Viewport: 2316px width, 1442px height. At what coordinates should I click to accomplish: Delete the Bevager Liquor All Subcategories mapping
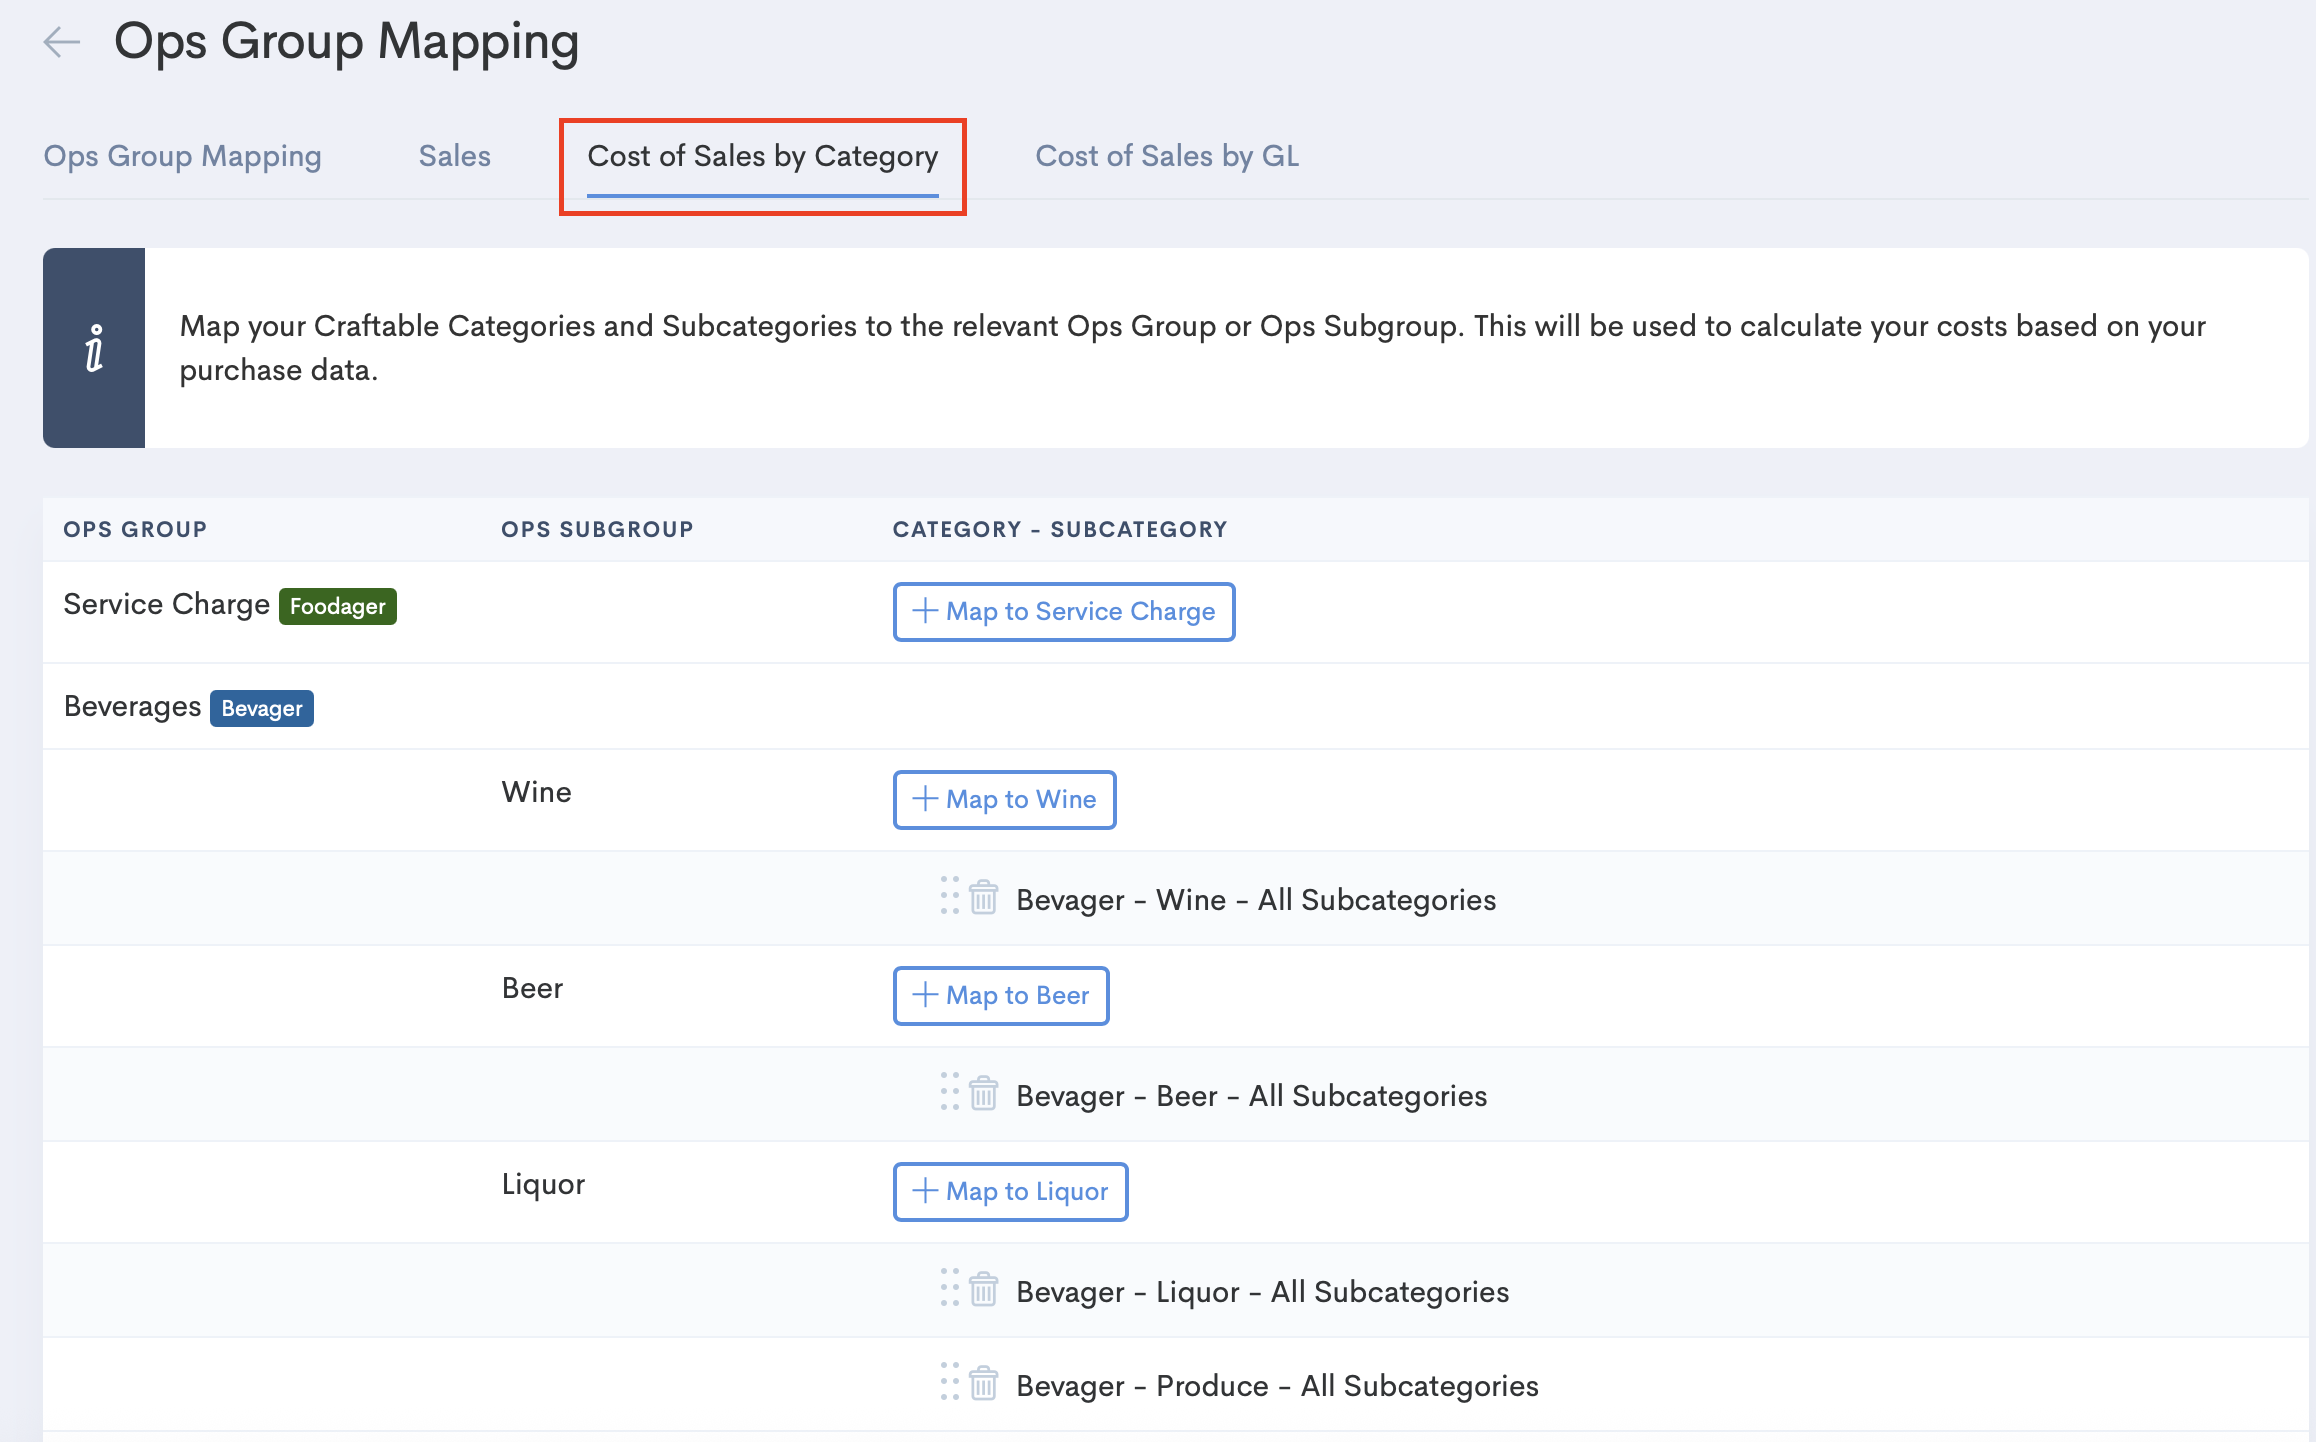pos(983,1290)
